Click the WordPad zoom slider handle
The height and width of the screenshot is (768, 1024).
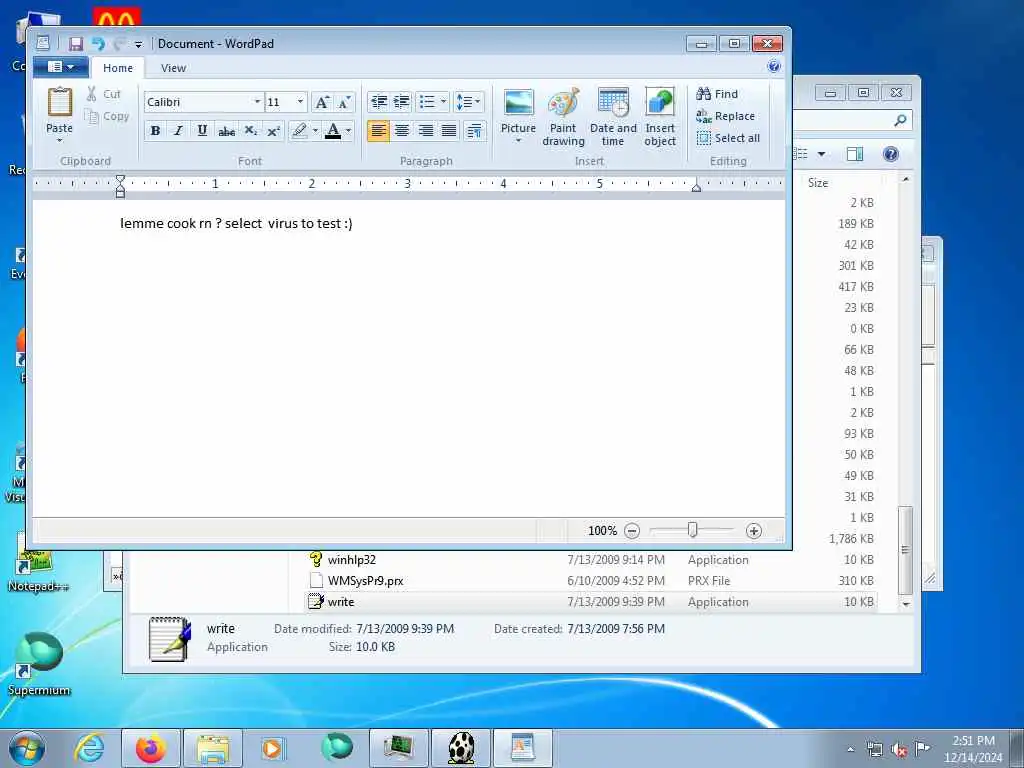coord(692,530)
